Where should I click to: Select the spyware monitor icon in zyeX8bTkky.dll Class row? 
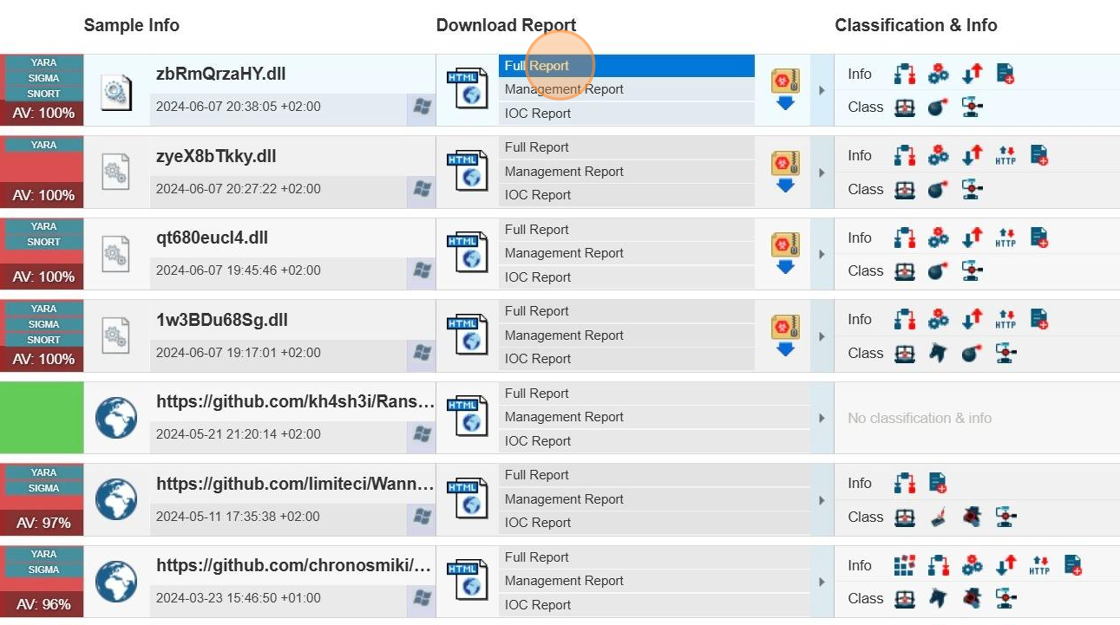pyautogui.click(x=969, y=189)
